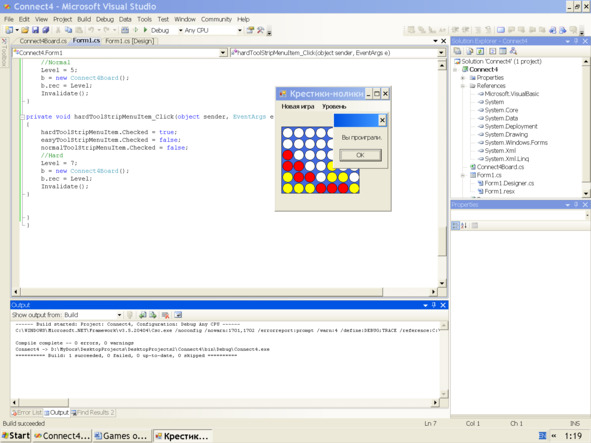Open the 'Новая игра' game menu
Viewport: 591px width, 443px height.
point(298,106)
